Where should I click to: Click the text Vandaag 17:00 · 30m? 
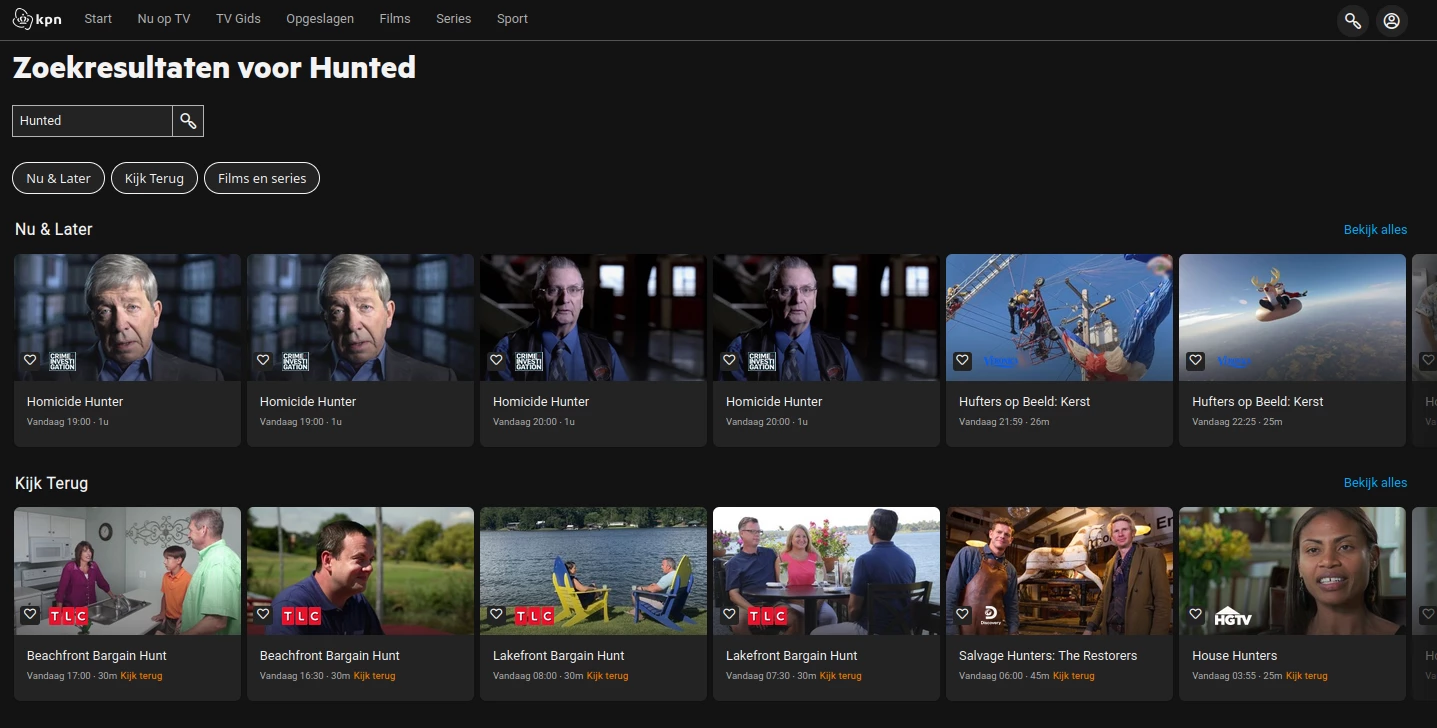(72, 676)
